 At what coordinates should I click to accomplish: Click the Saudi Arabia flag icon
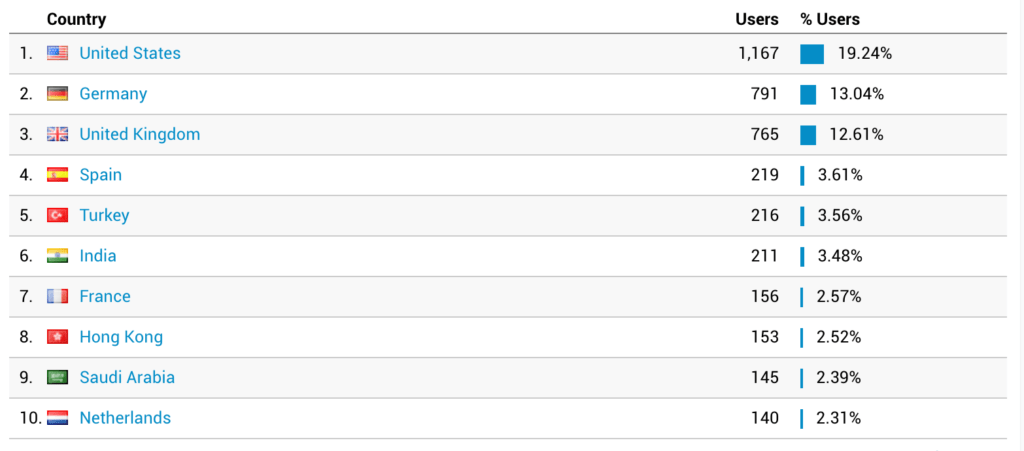click(x=57, y=377)
